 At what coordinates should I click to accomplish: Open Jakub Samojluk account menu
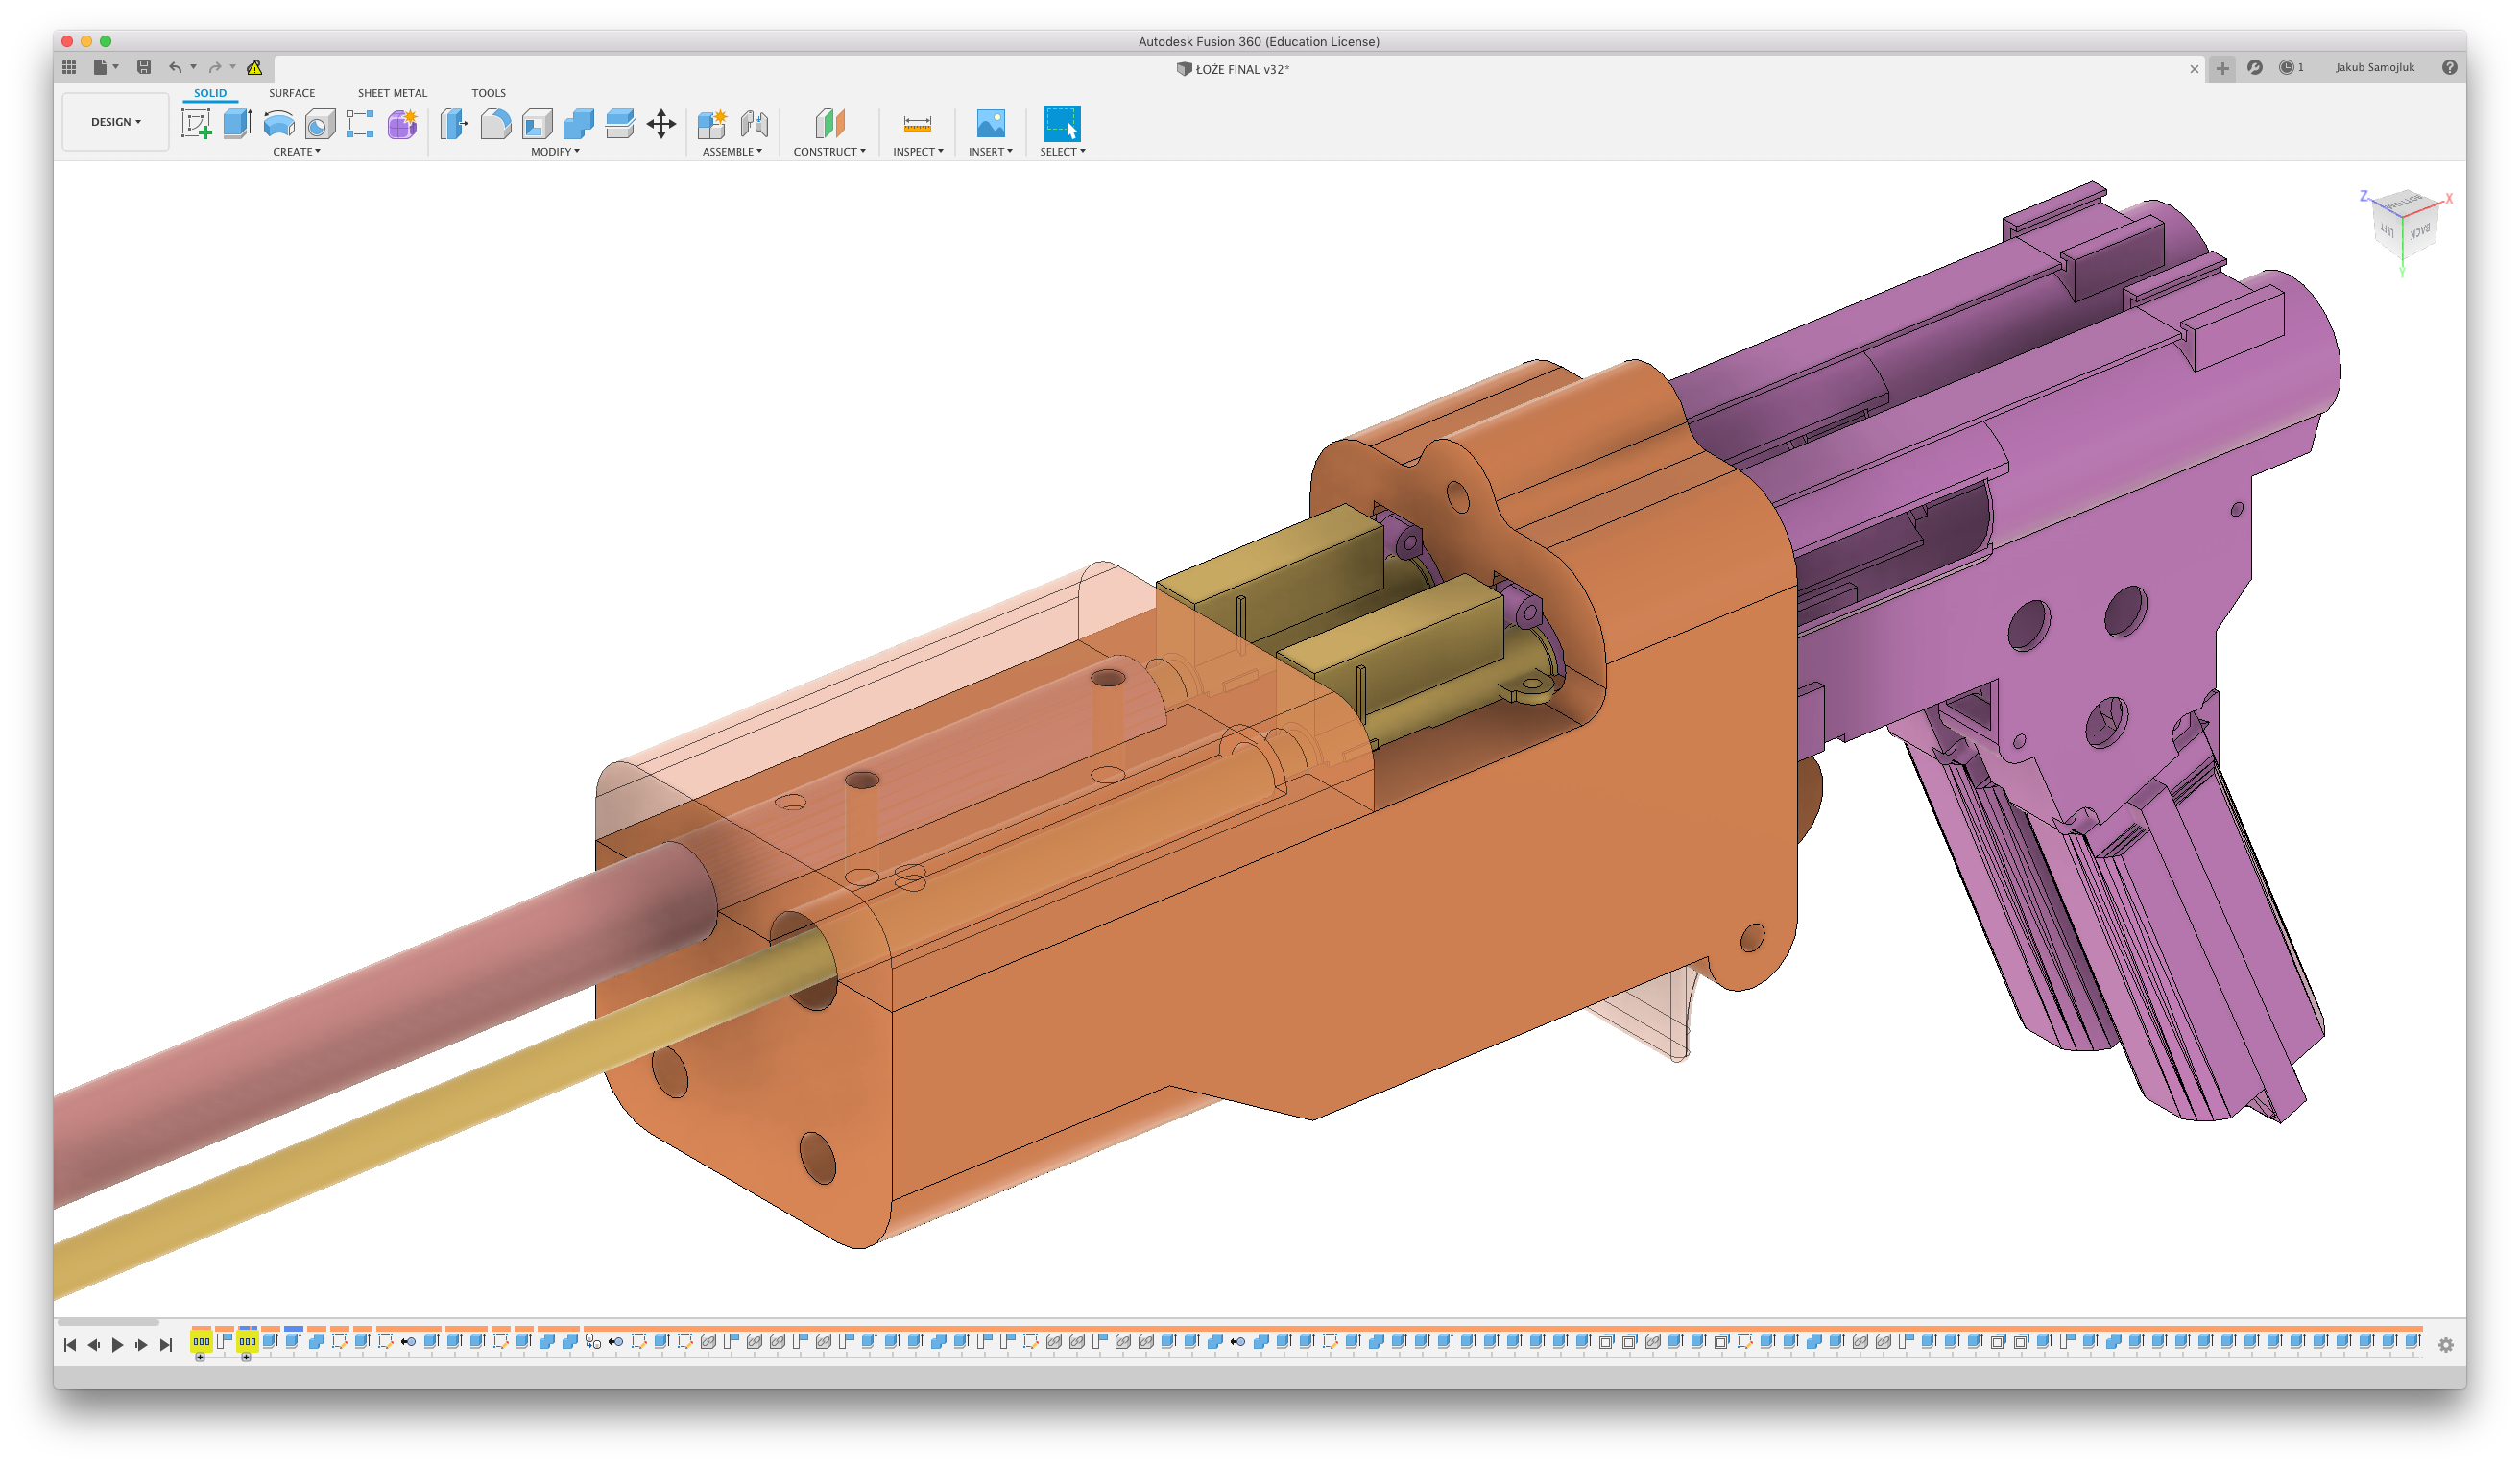tap(2375, 68)
